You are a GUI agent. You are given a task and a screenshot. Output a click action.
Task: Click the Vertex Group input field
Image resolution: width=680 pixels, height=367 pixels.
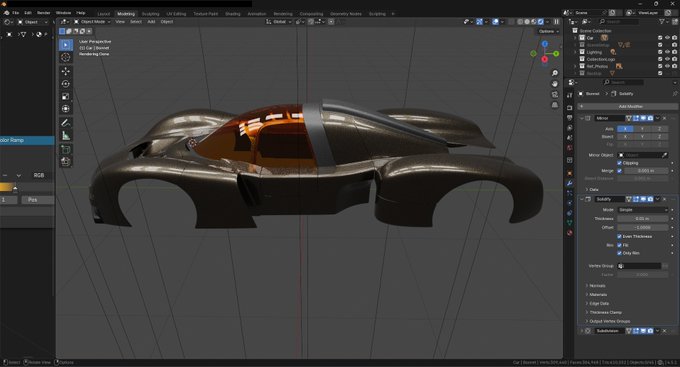click(639, 266)
